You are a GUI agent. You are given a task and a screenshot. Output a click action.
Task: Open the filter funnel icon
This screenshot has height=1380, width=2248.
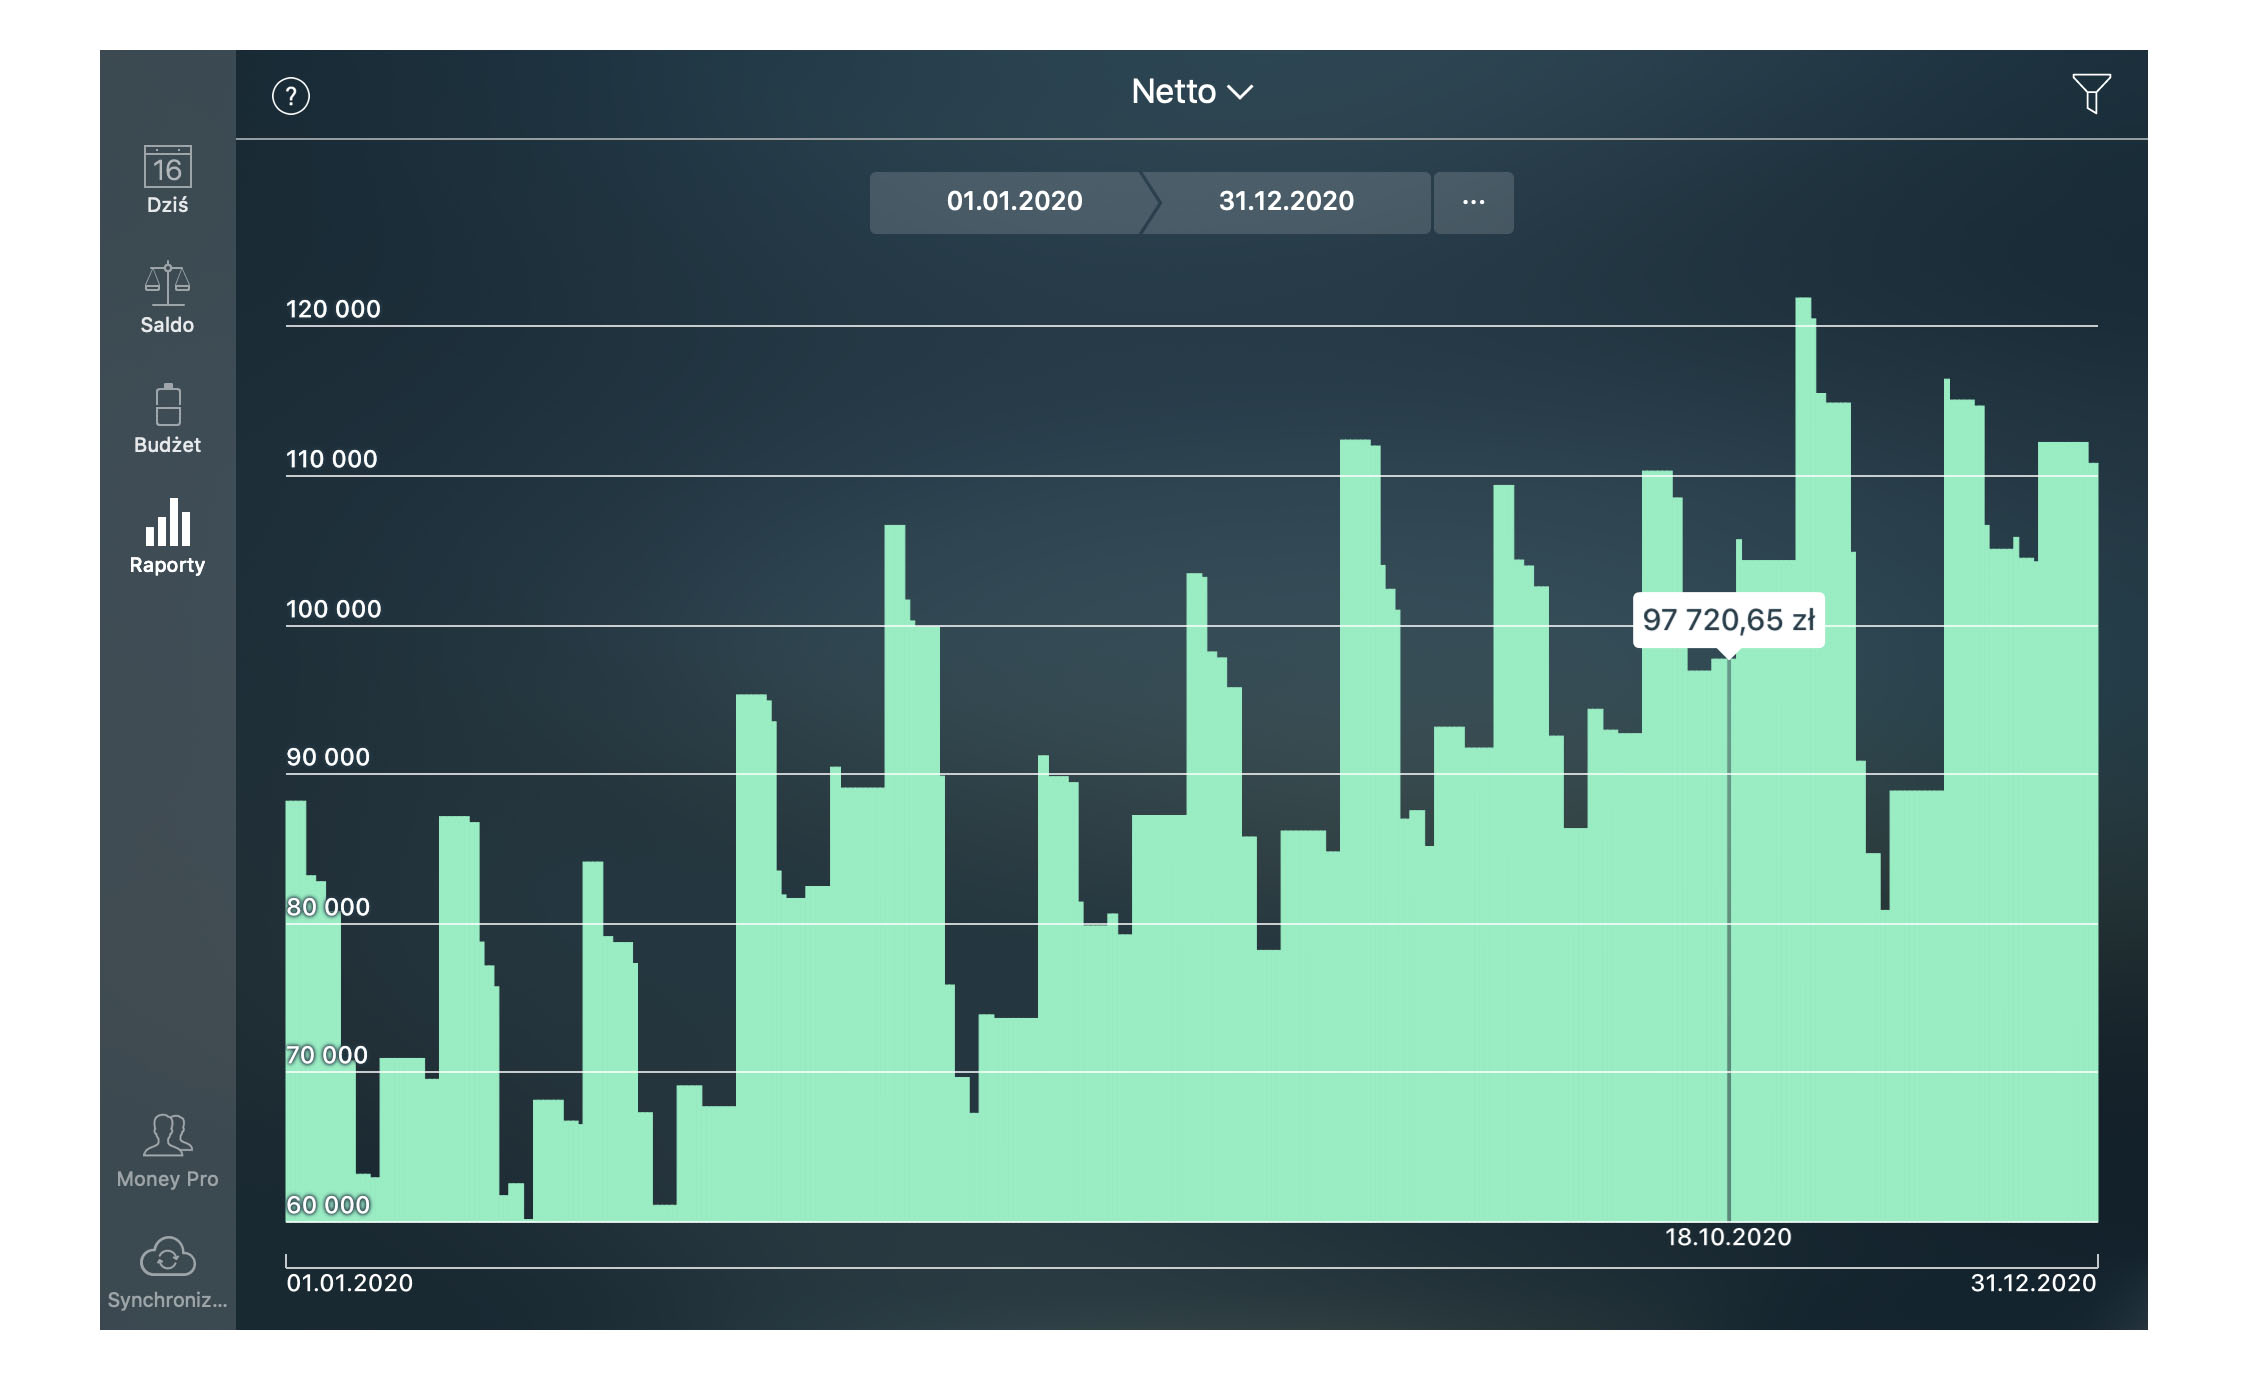2091,94
